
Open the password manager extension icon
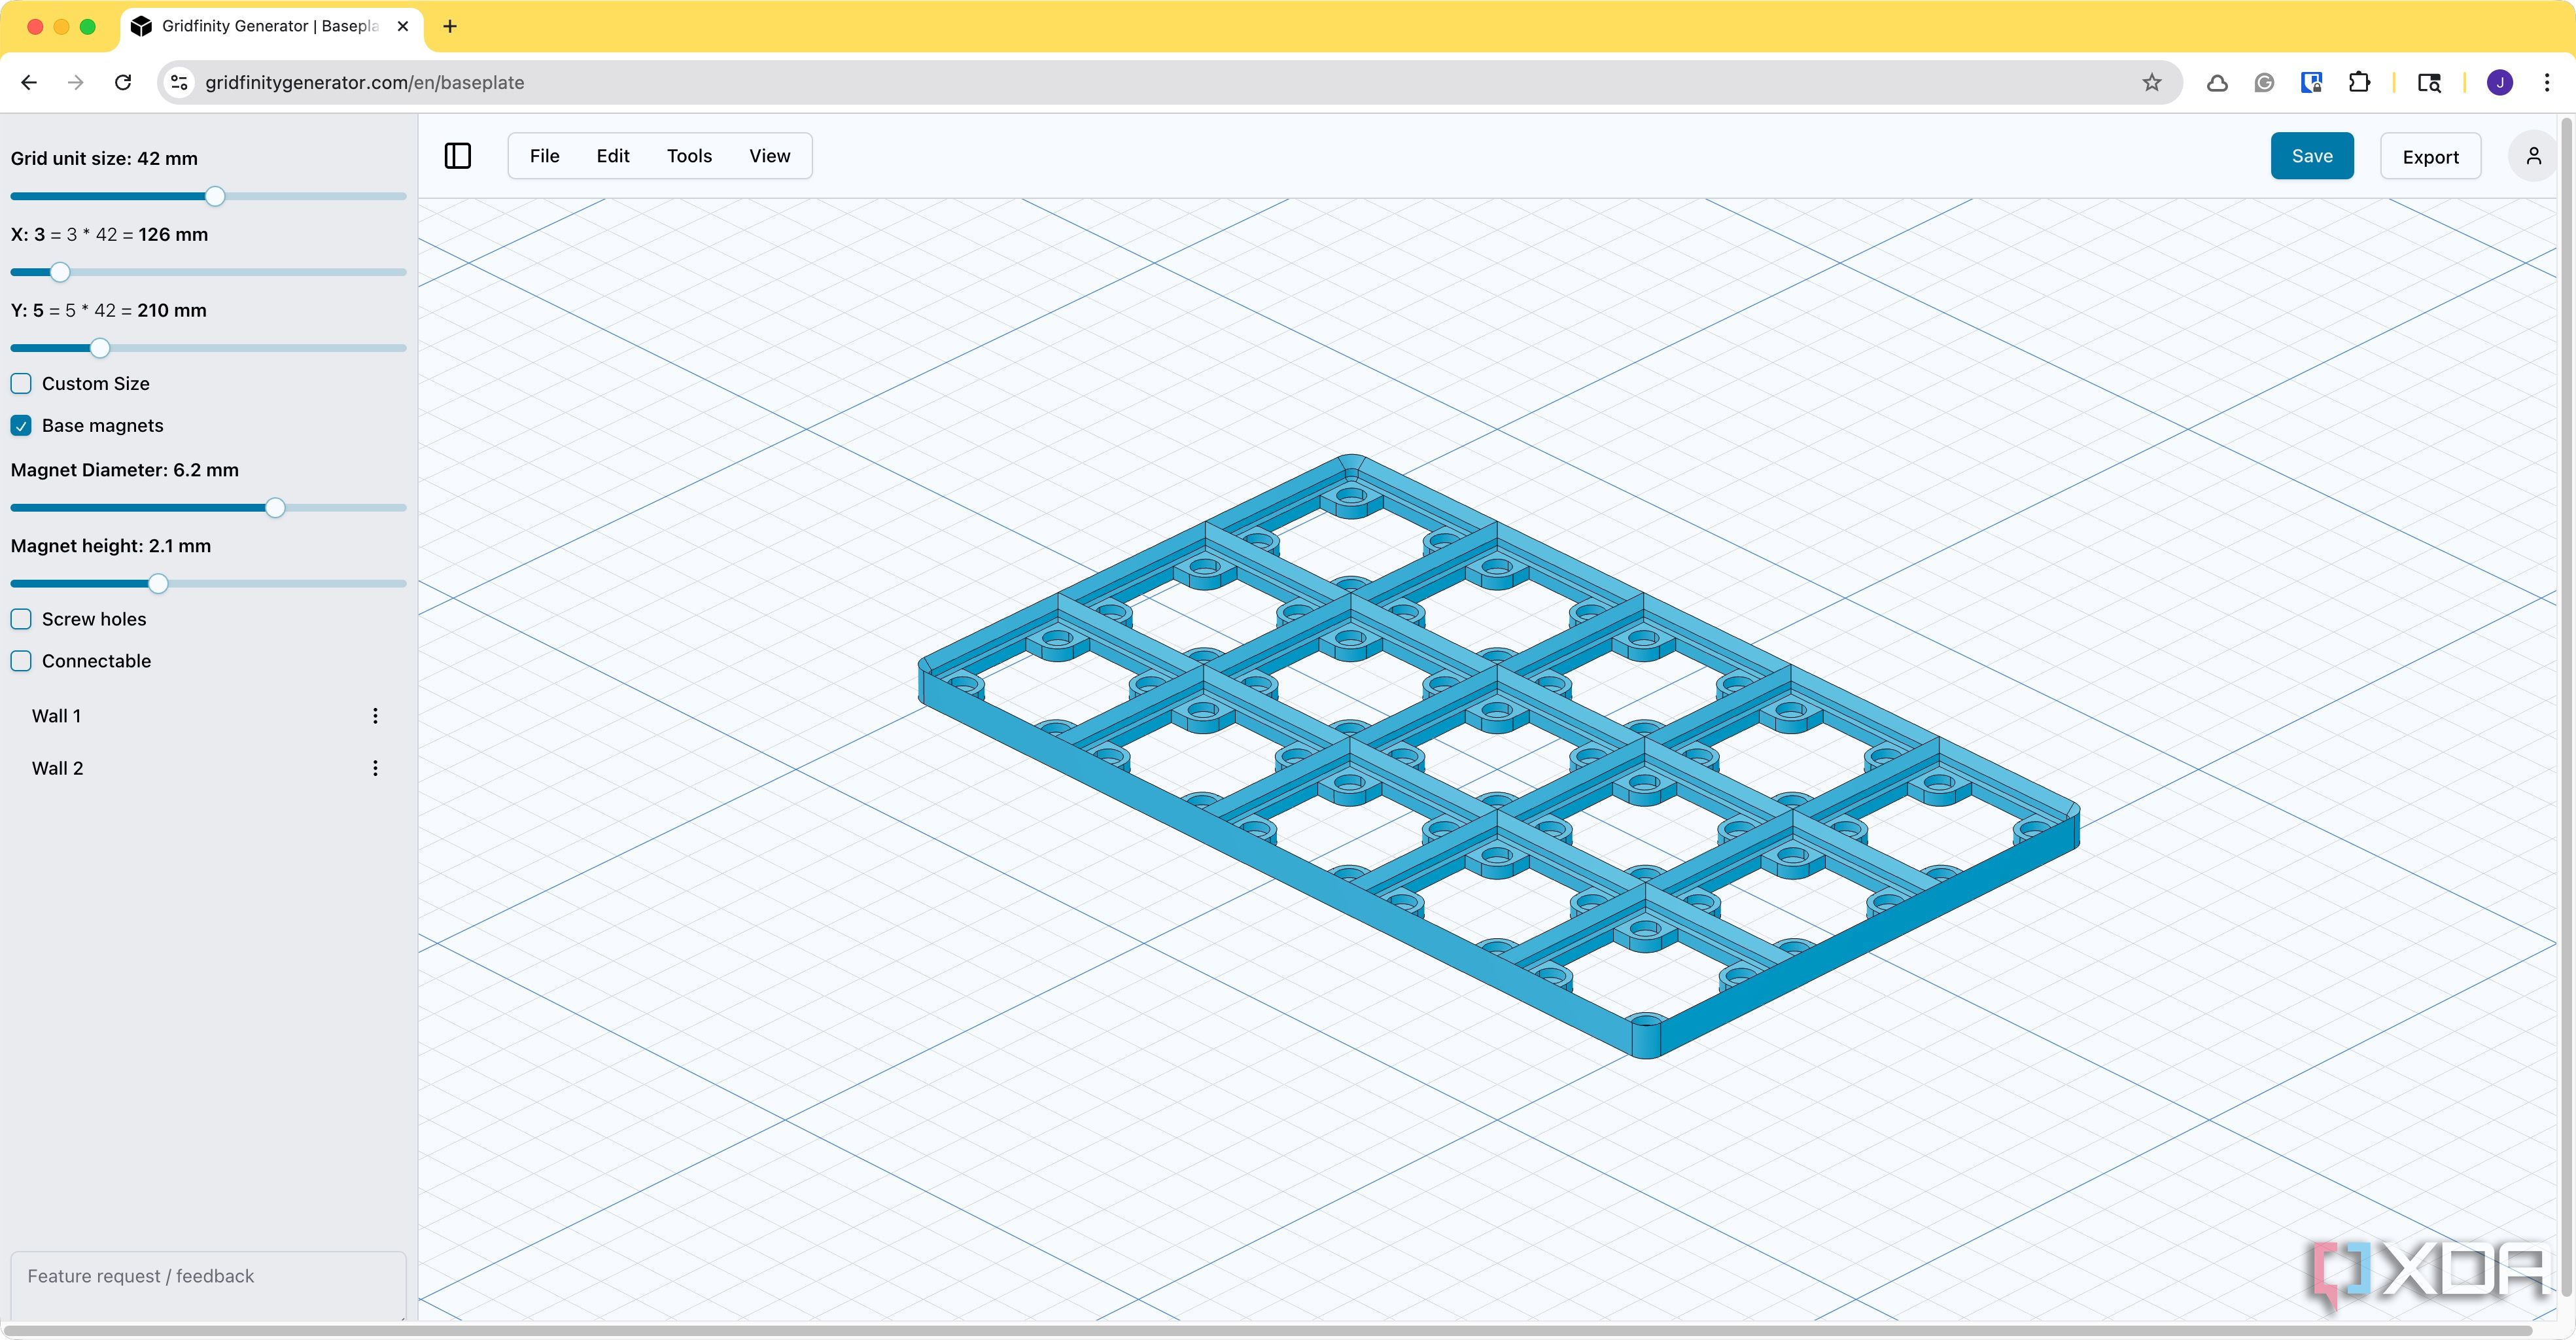click(2311, 82)
